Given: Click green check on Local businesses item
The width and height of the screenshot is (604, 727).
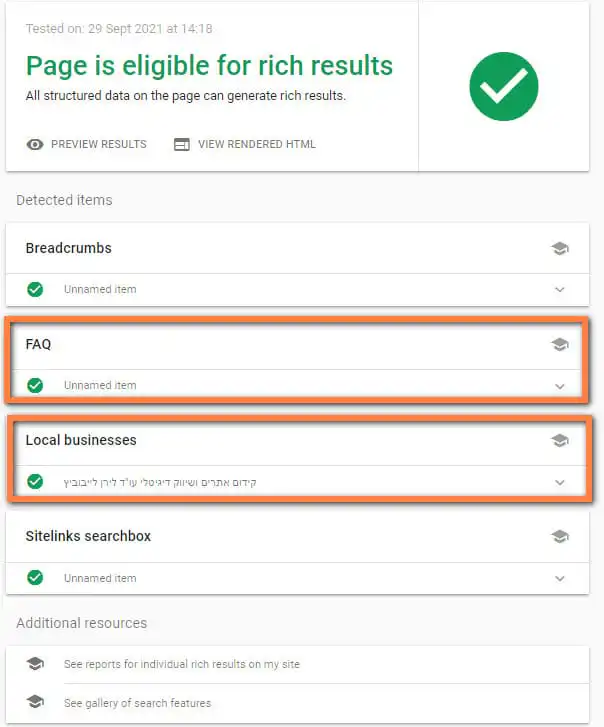Looking at the screenshot, I should coord(35,481).
